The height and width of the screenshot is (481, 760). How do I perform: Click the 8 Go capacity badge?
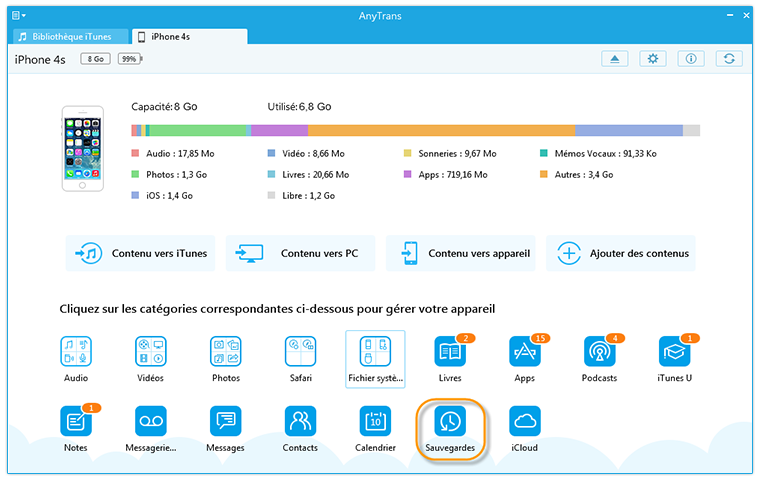95,59
